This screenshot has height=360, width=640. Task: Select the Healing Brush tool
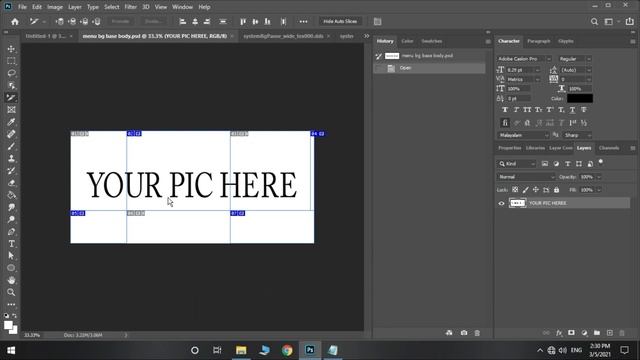[x=11, y=134]
